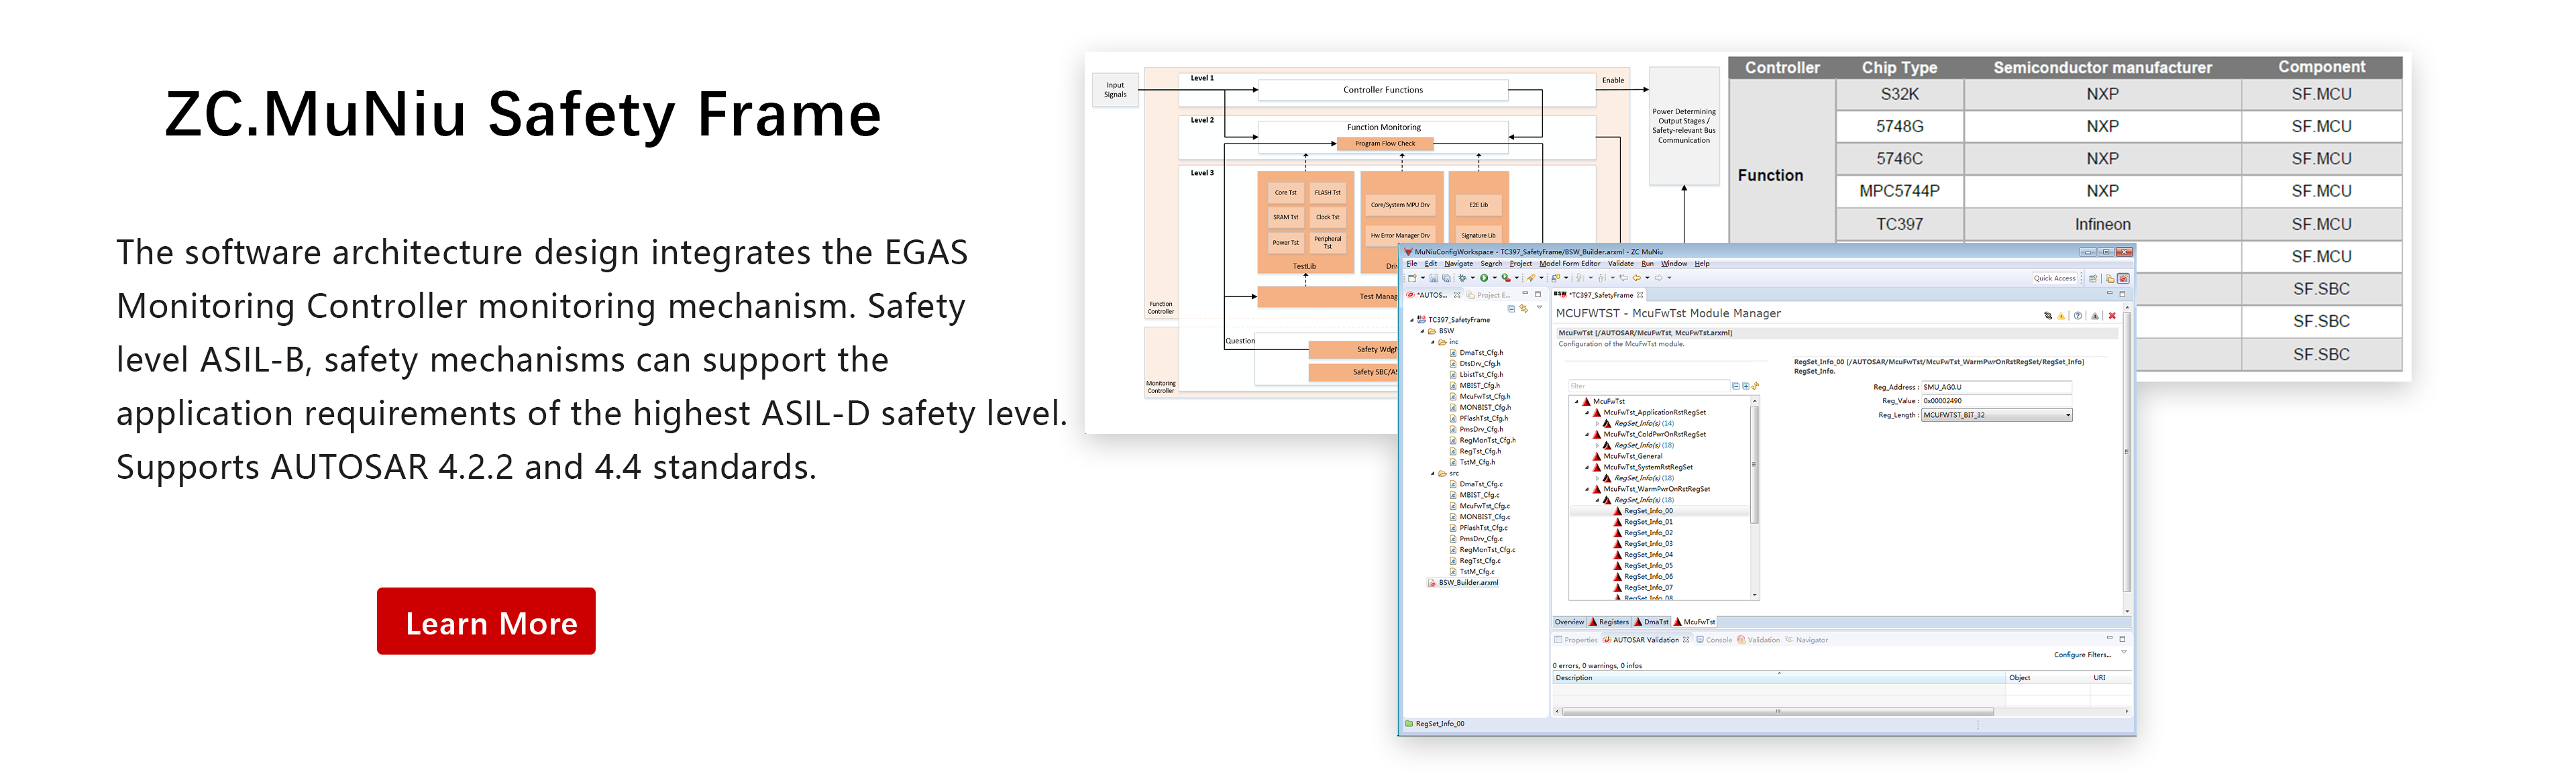This screenshot has width=2576, height=778.
Task: Click the Open Perspective icon
Action: (x=2093, y=279)
